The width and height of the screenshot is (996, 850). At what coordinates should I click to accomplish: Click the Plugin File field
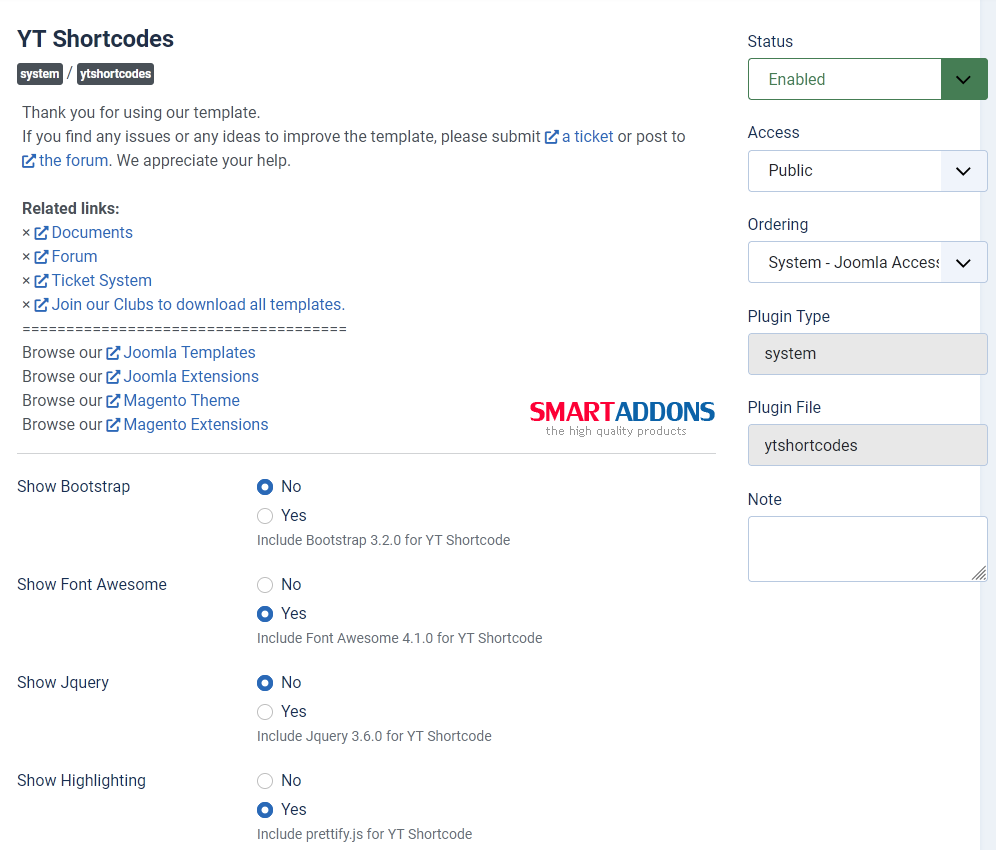tap(867, 445)
